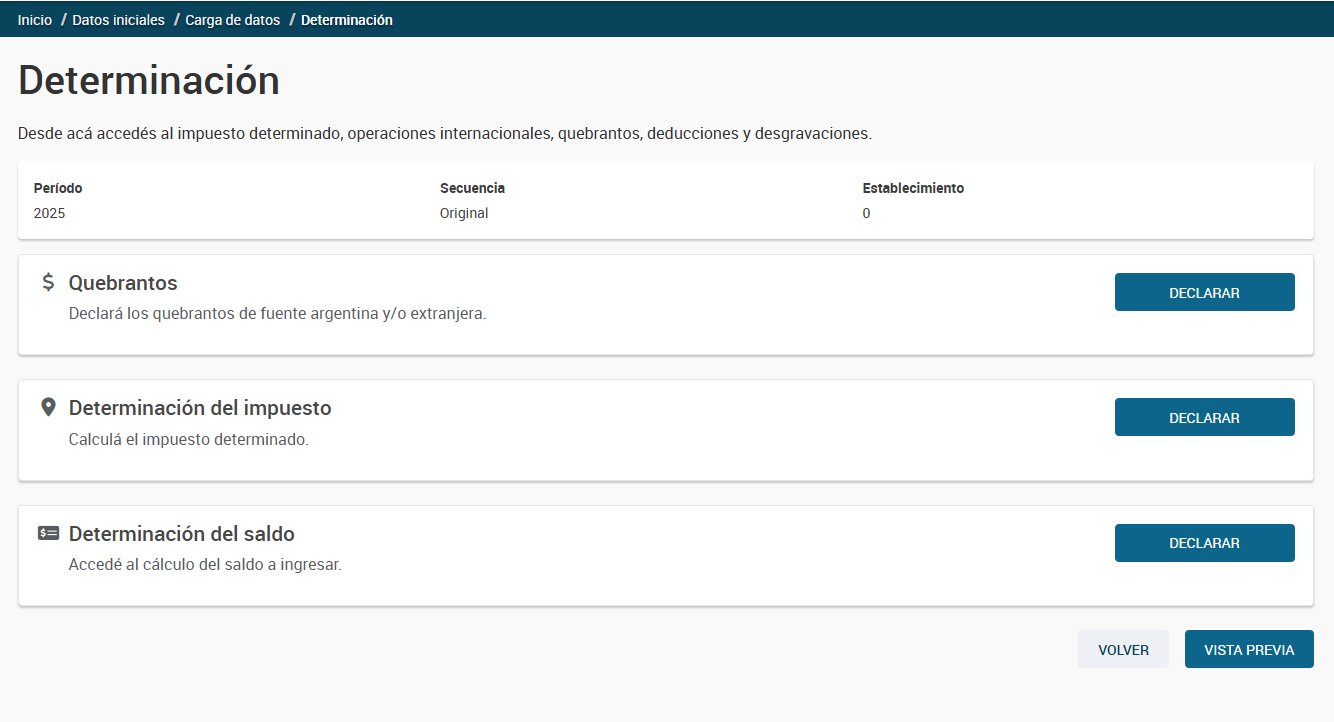This screenshot has width=1334, height=722.
Task: Click the money card icon beside Determinación del saldo
Action: [x=48, y=533]
